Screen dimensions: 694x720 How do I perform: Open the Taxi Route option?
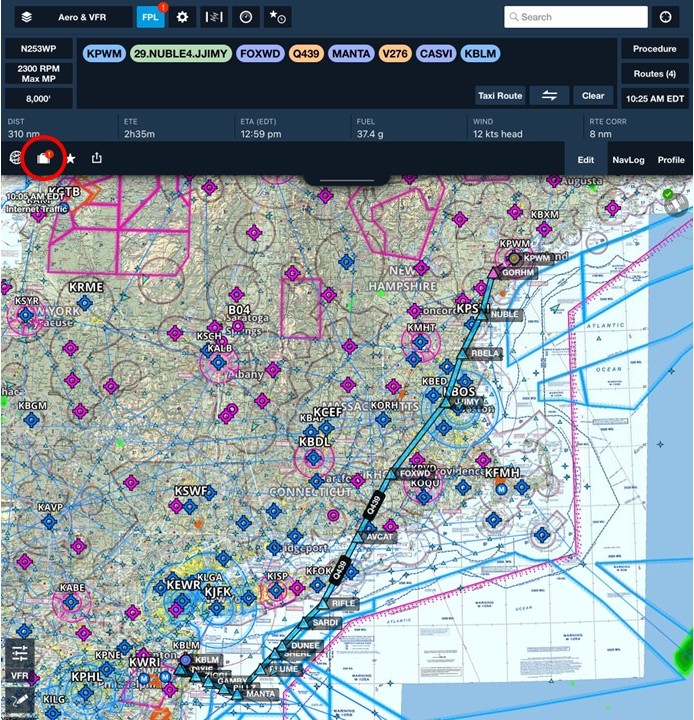[x=500, y=96]
